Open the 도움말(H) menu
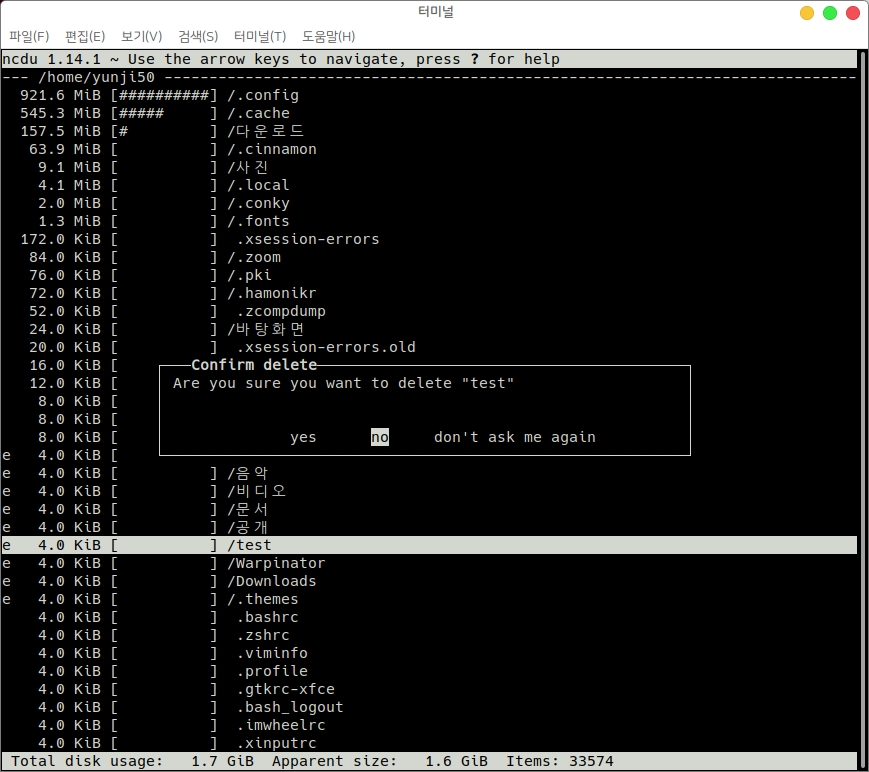This screenshot has height=772, width=869. pos(328,37)
